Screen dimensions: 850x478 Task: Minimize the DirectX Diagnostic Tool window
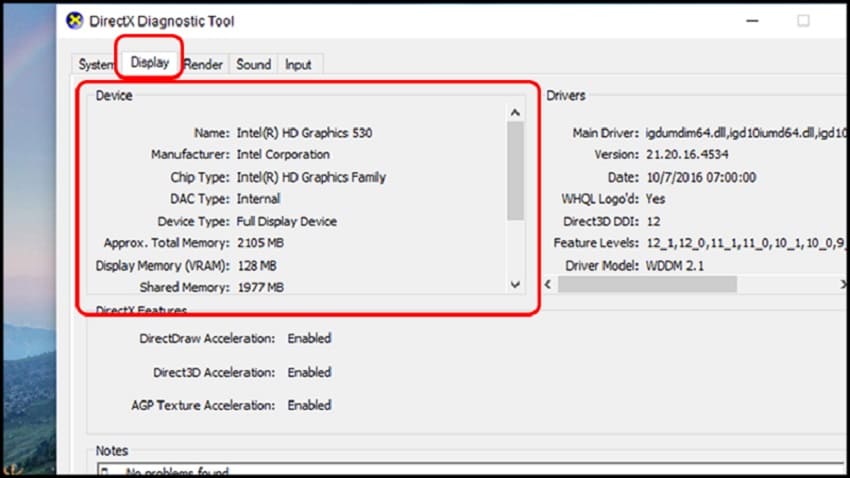752,21
